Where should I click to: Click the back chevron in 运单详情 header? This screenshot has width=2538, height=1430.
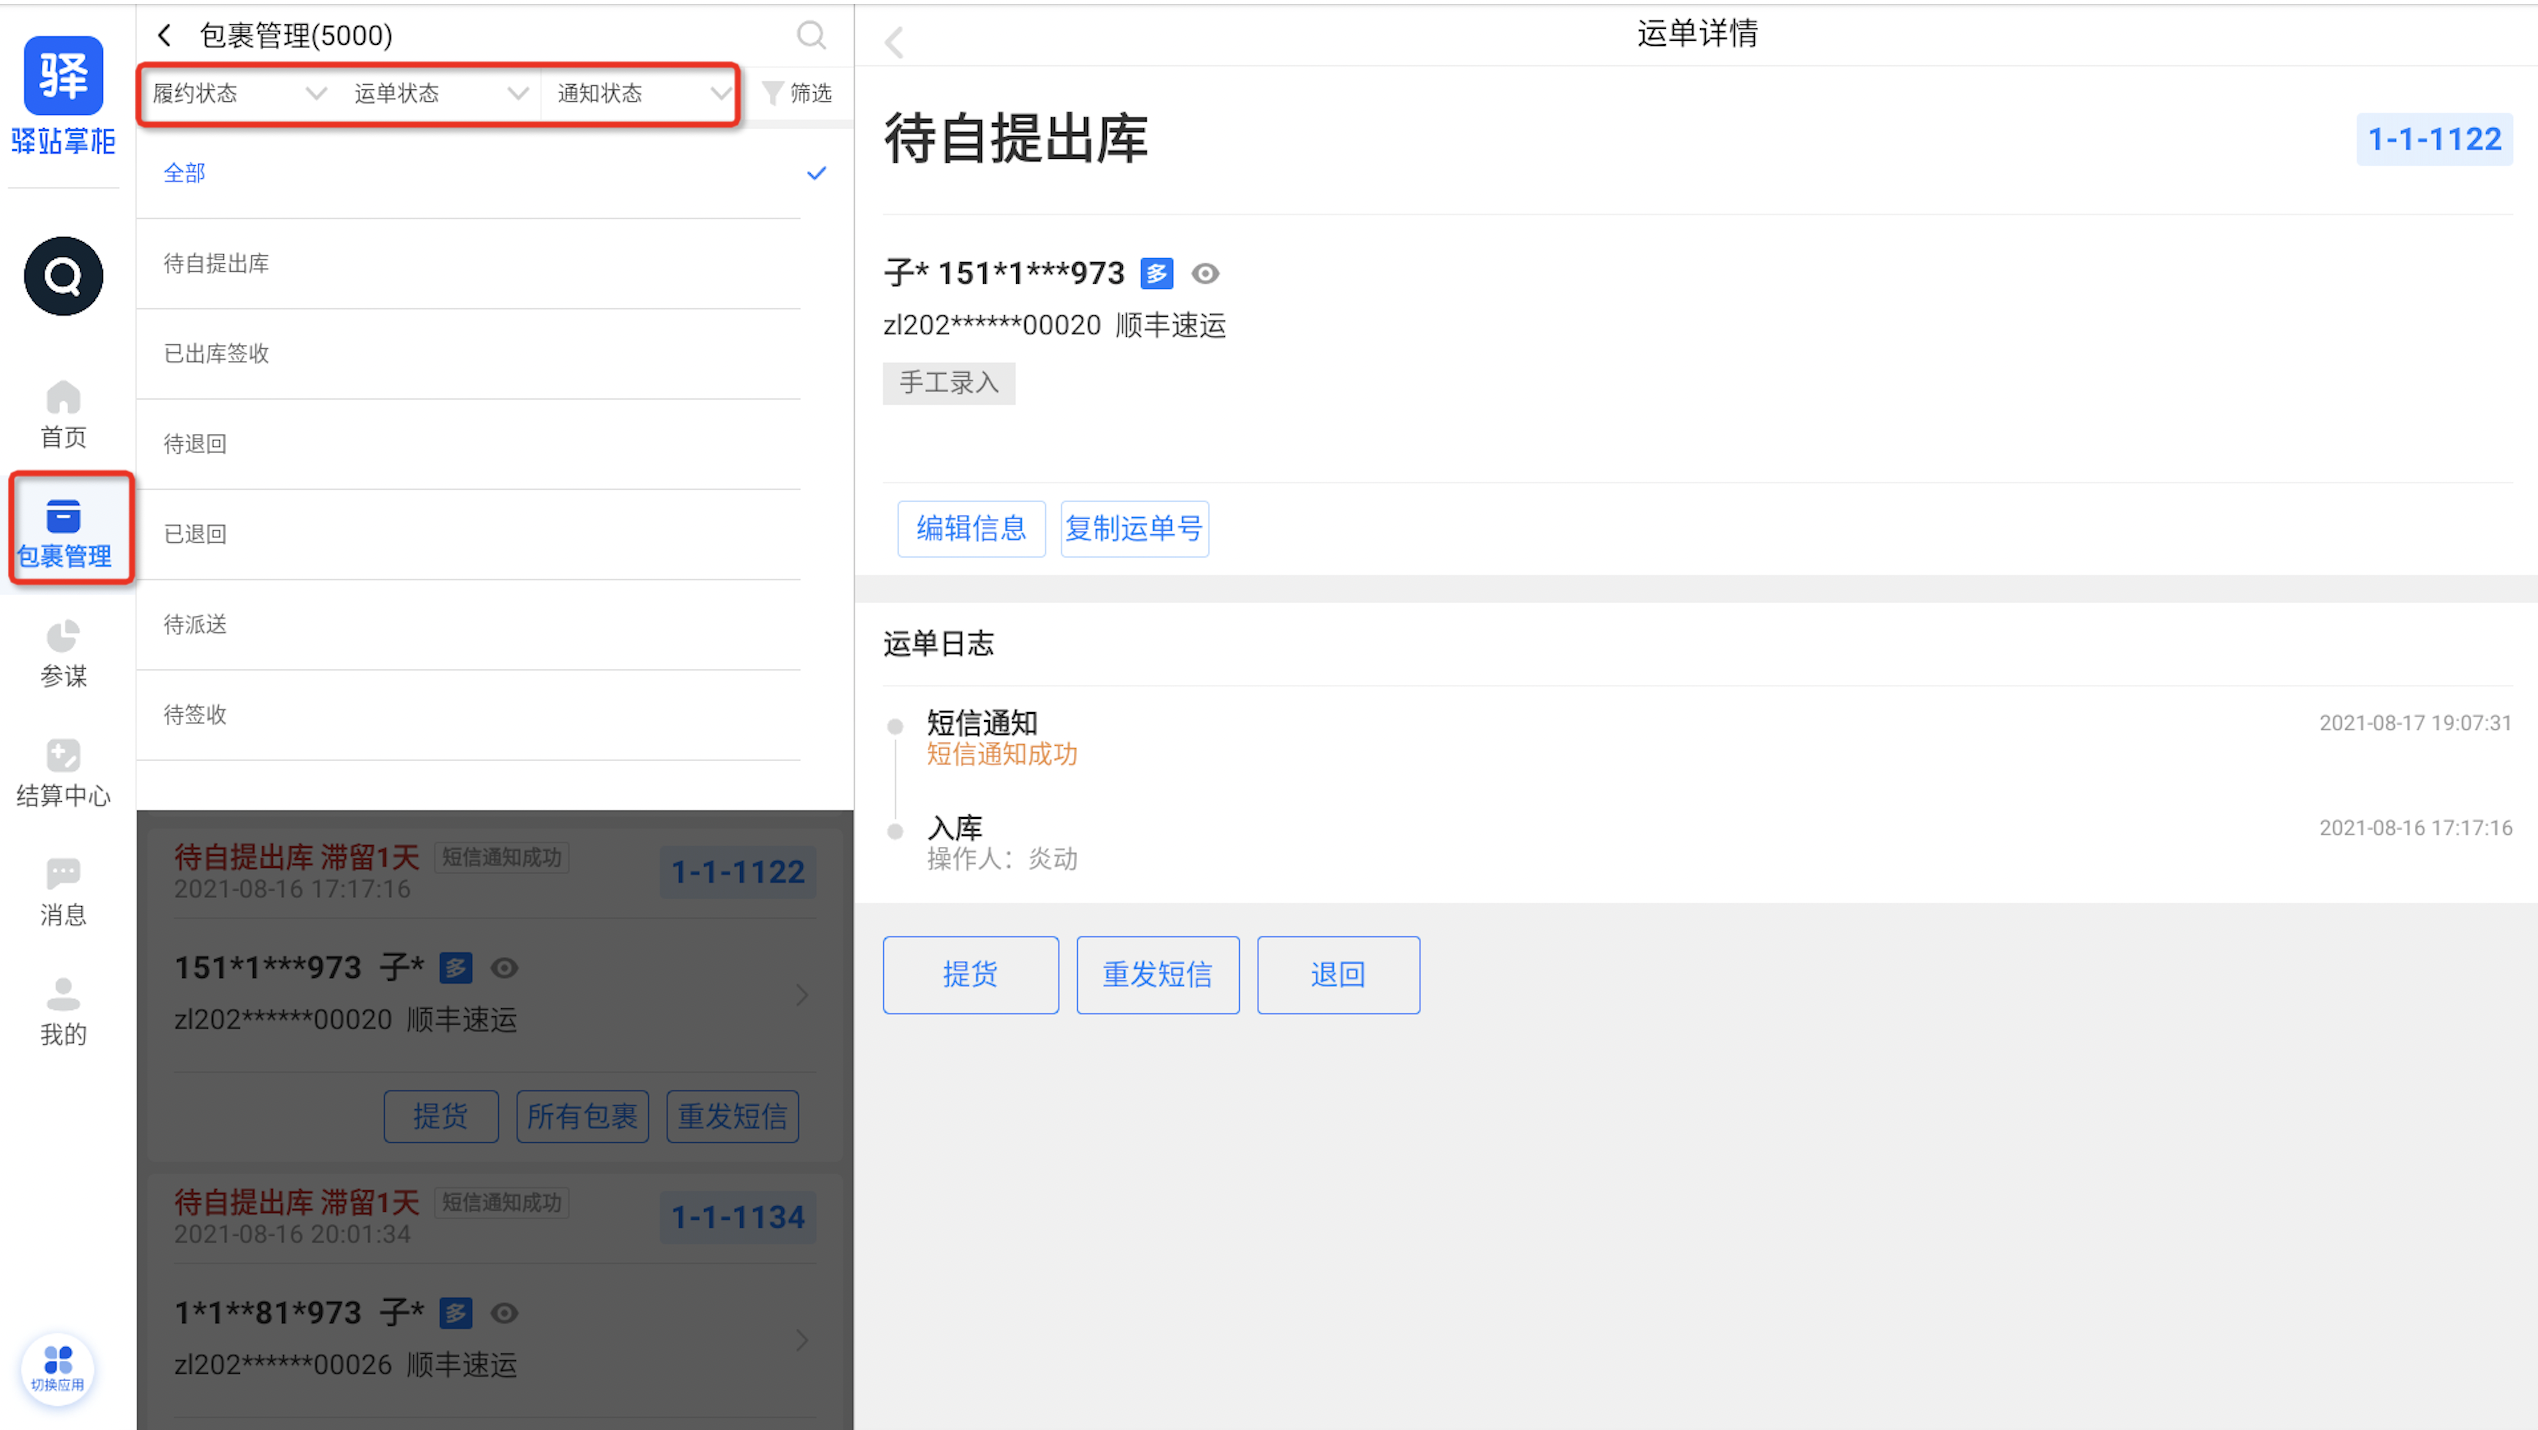coord(895,42)
